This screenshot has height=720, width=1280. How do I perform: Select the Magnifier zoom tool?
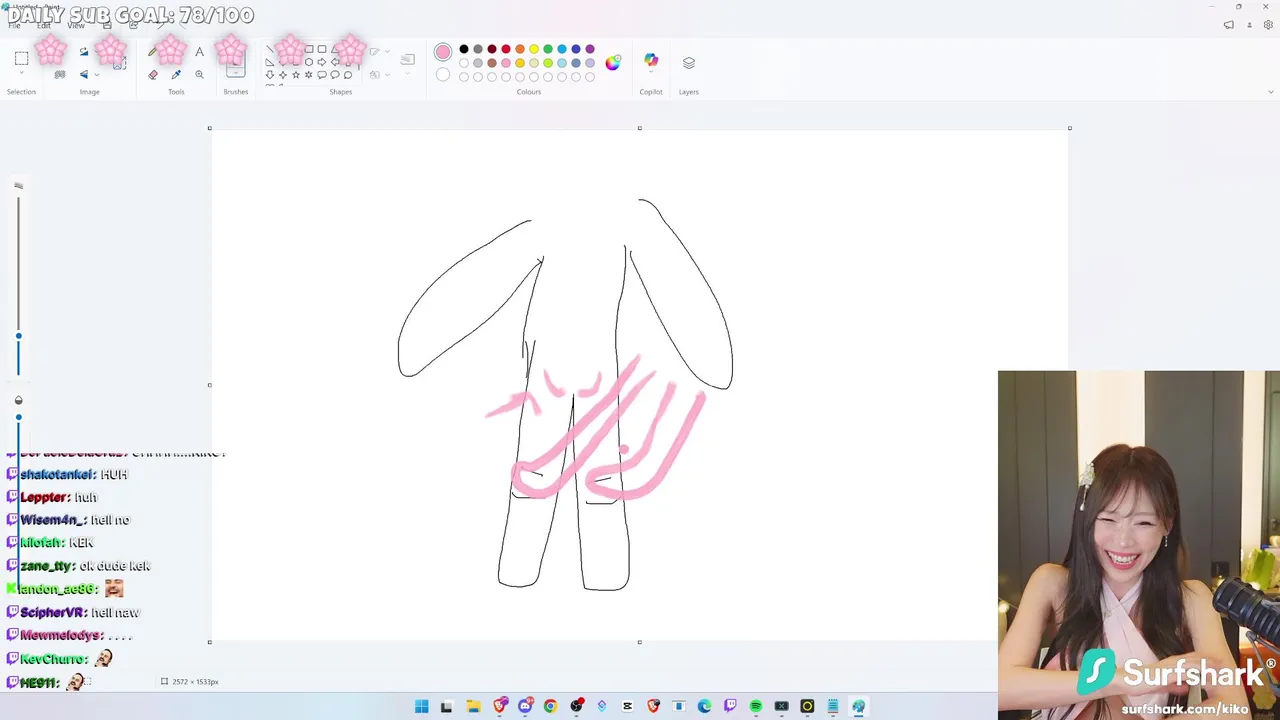(199, 74)
